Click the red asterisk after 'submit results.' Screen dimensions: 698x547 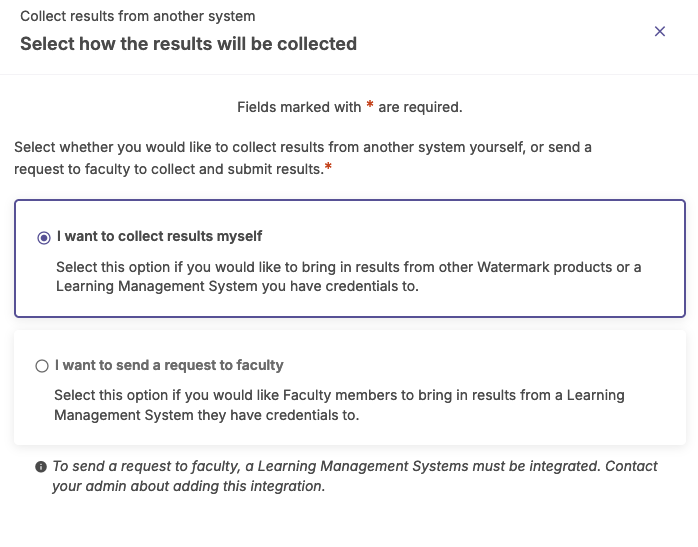(x=328, y=167)
